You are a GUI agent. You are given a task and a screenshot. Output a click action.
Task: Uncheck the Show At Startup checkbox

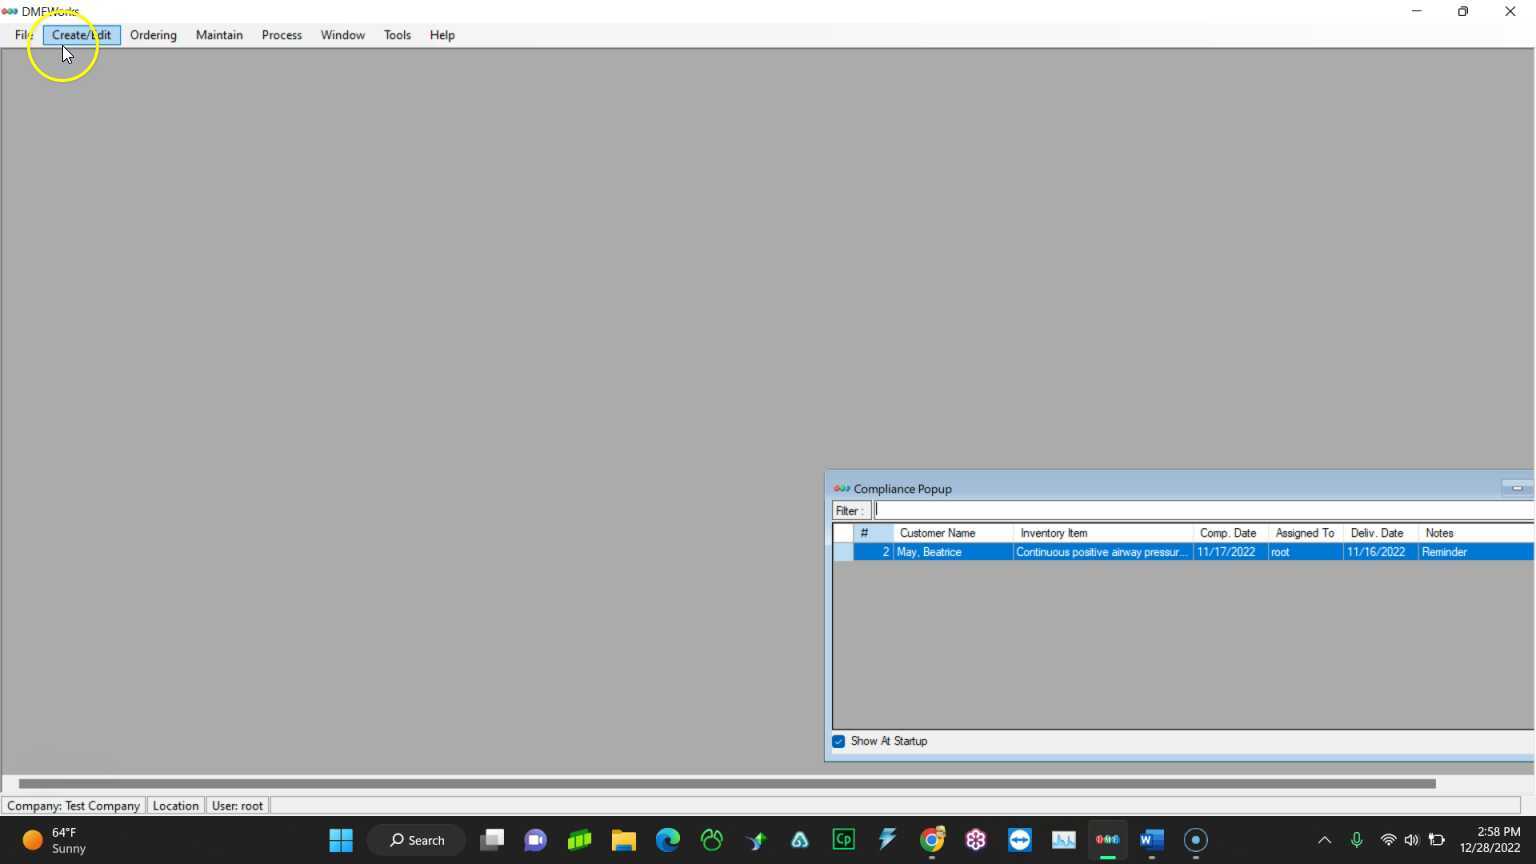(x=839, y=741)
